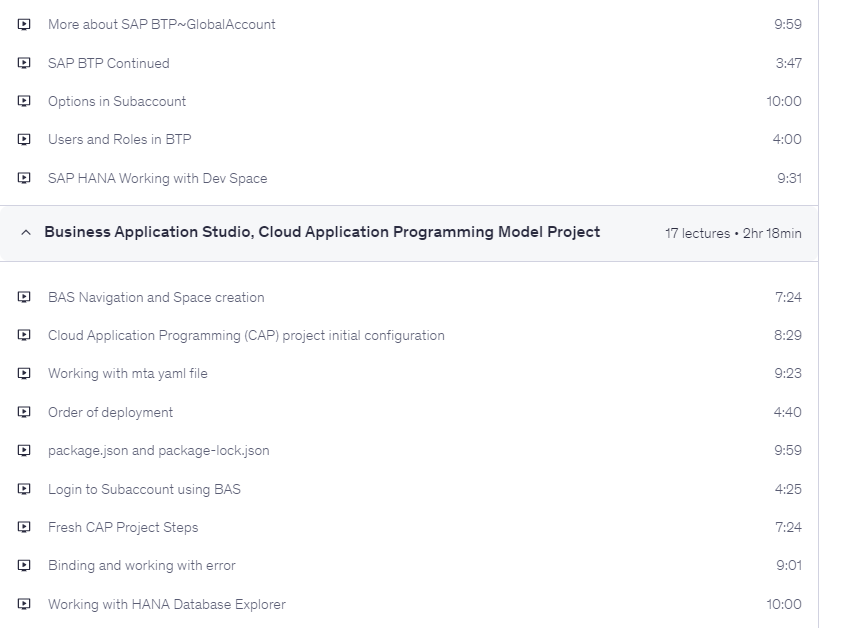Viewport: 842px width, 628px height.
Task: Click video icon beside Fresh CAP Project Steps
Action: pos(24,528)
